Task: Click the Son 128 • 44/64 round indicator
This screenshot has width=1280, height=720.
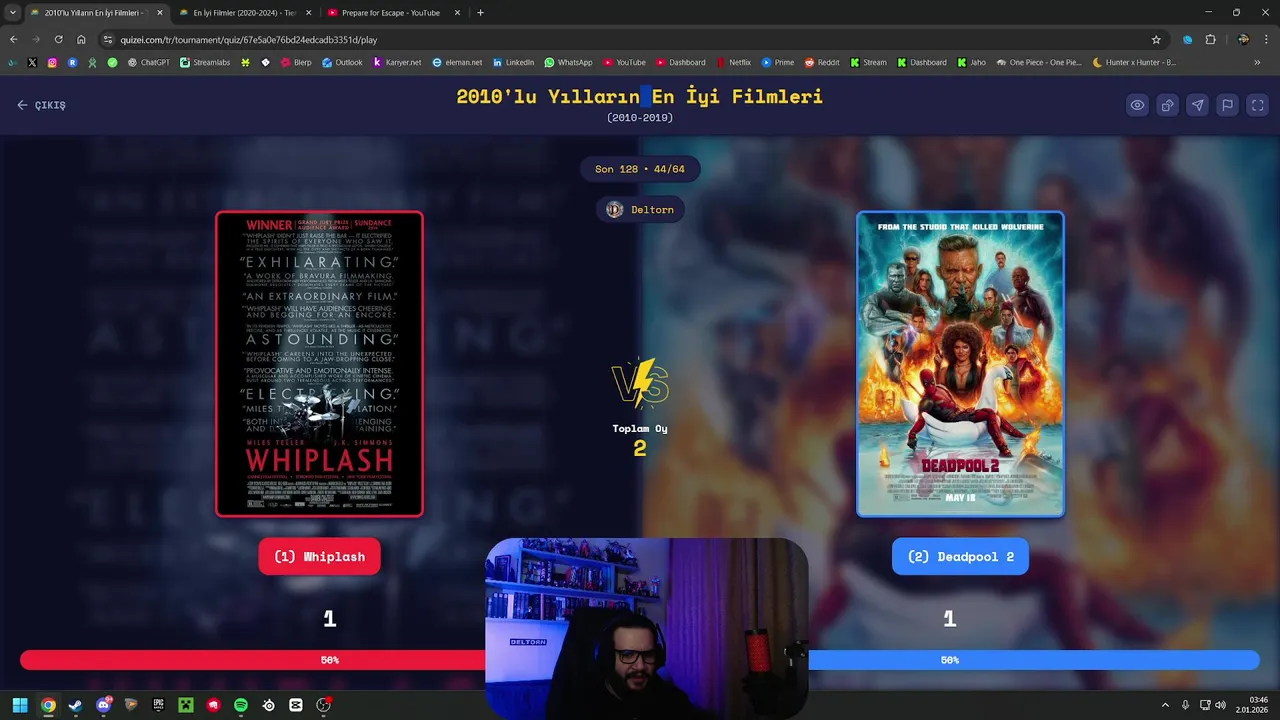Action: coord(640,169)
